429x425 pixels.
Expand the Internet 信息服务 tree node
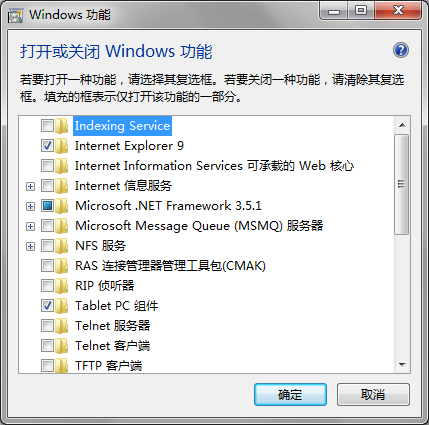pyautogui.click(x=30, y=186)
